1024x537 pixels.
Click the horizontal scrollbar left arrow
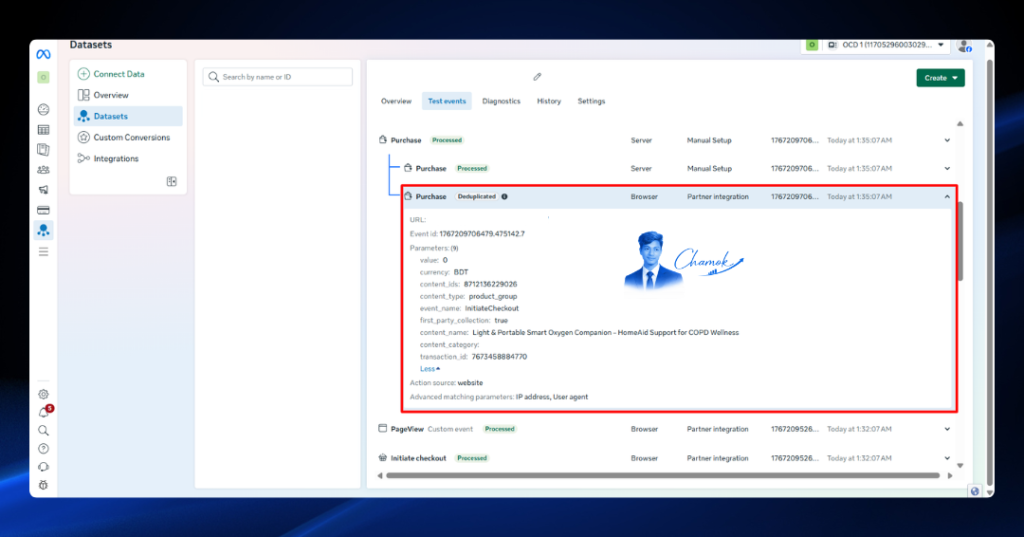(x=380, y=476)
